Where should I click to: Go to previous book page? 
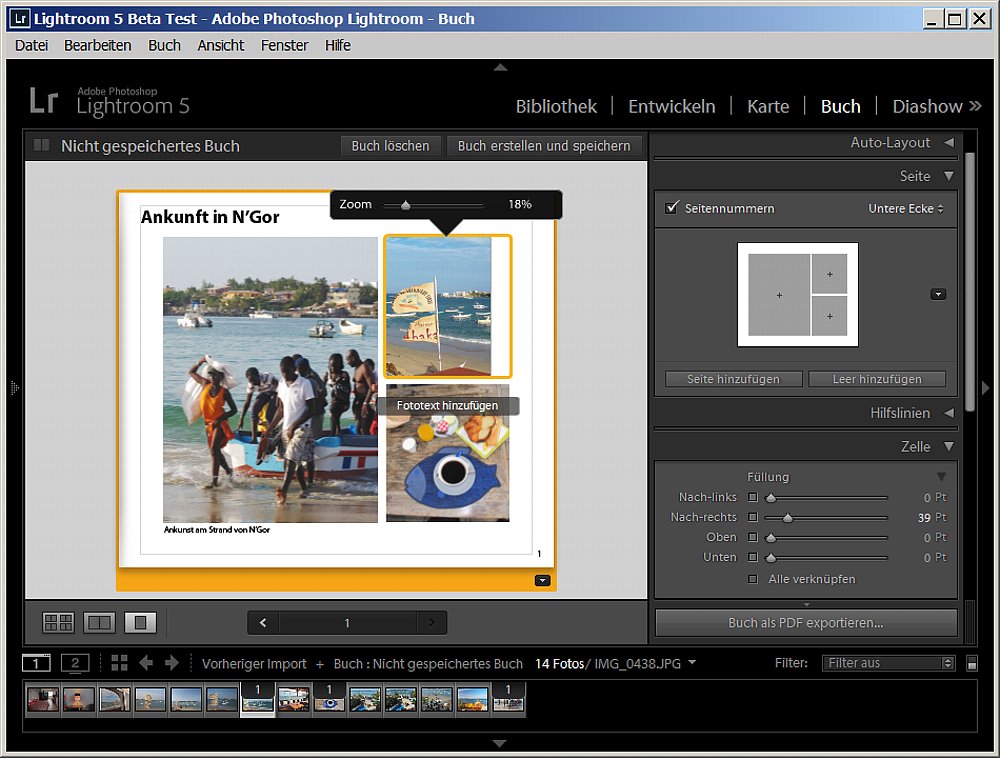(263, 623)
